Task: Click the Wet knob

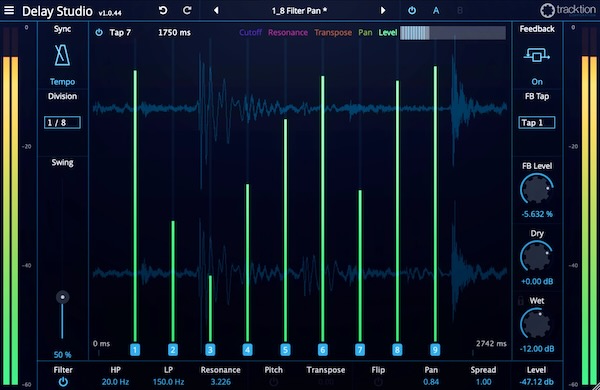Action: 536,324
